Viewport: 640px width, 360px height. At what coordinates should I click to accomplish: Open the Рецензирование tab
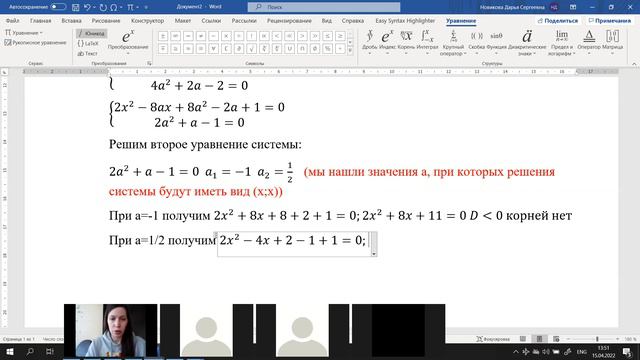point(289,20)
